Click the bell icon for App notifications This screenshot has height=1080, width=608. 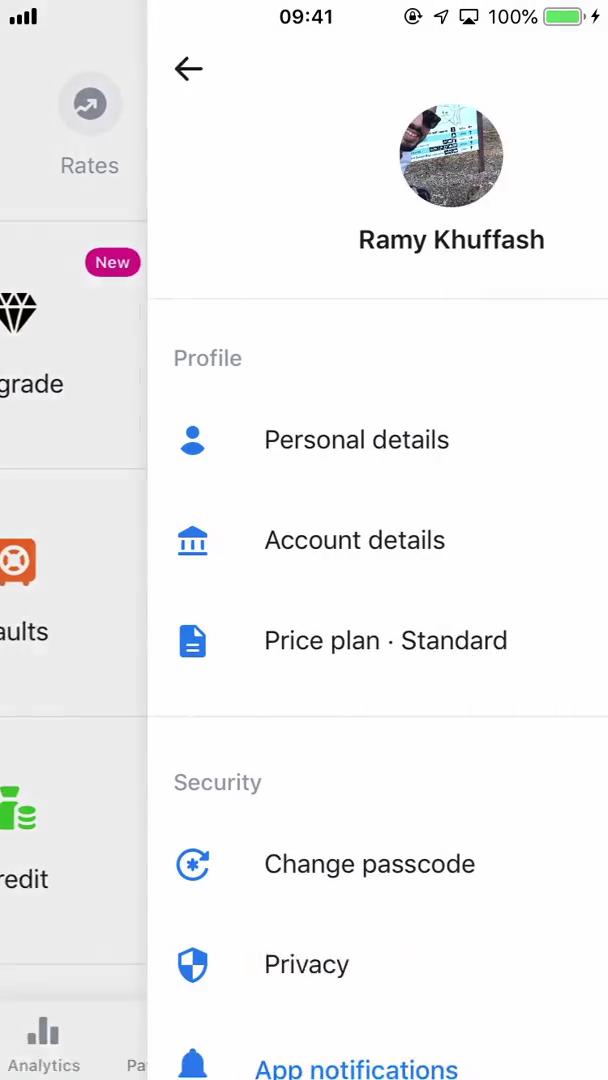(192, 1064)
